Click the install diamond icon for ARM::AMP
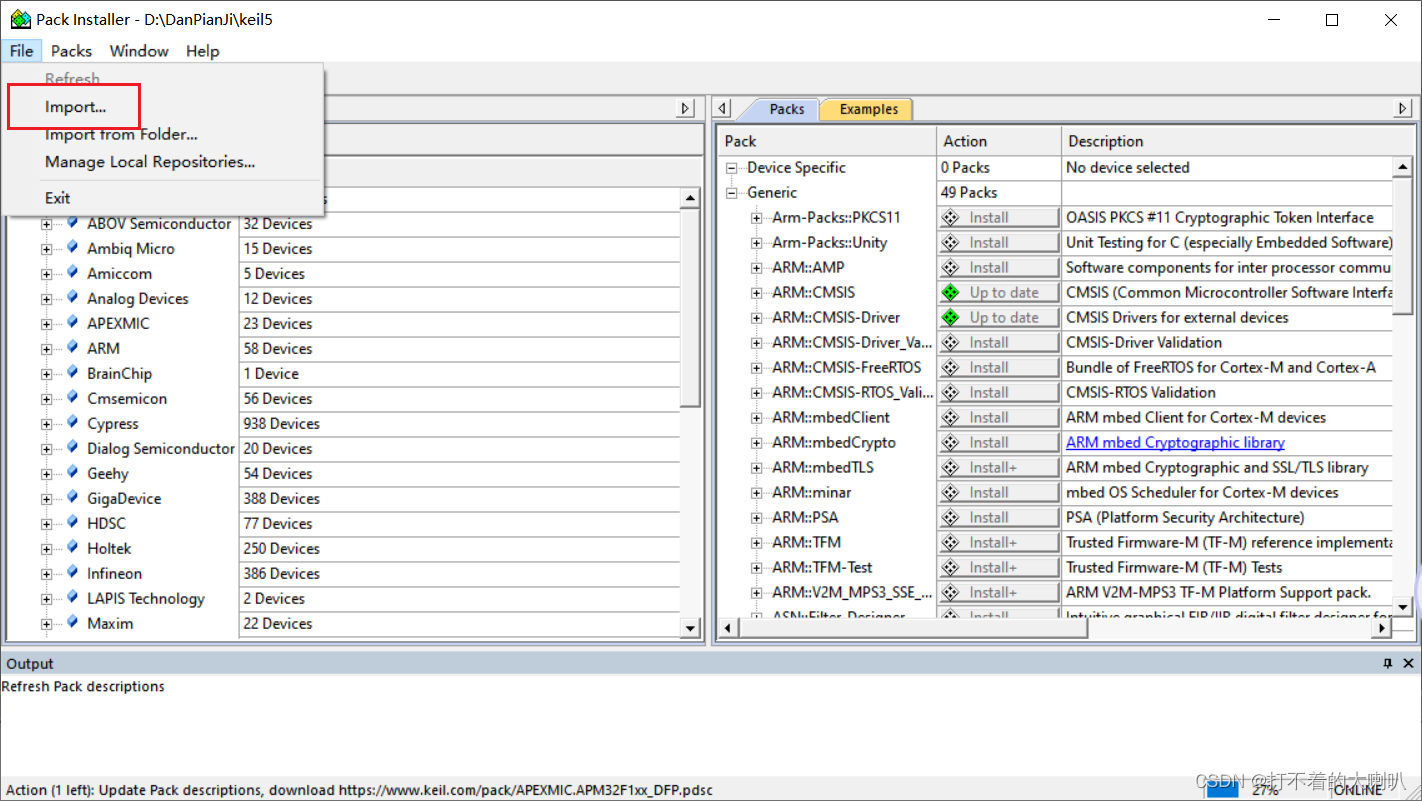This screenshot has height=801, width=1422. coord(951,268)
